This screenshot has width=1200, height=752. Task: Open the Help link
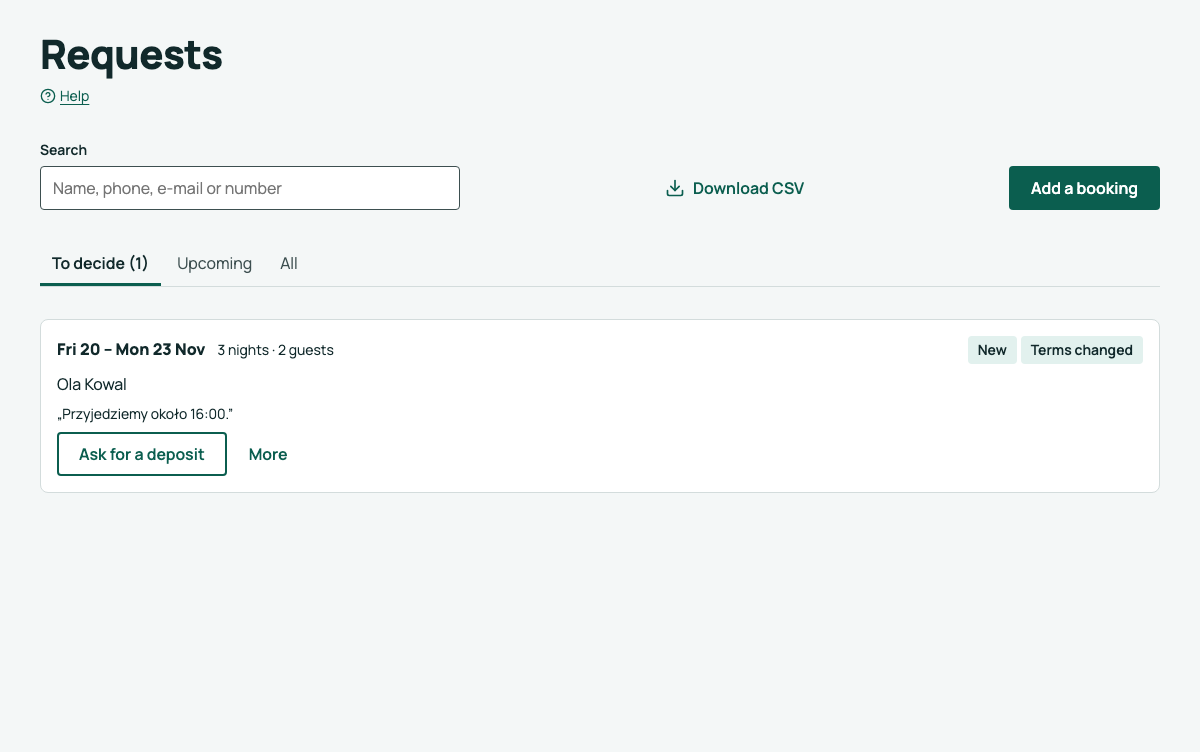tap(74, 96)
